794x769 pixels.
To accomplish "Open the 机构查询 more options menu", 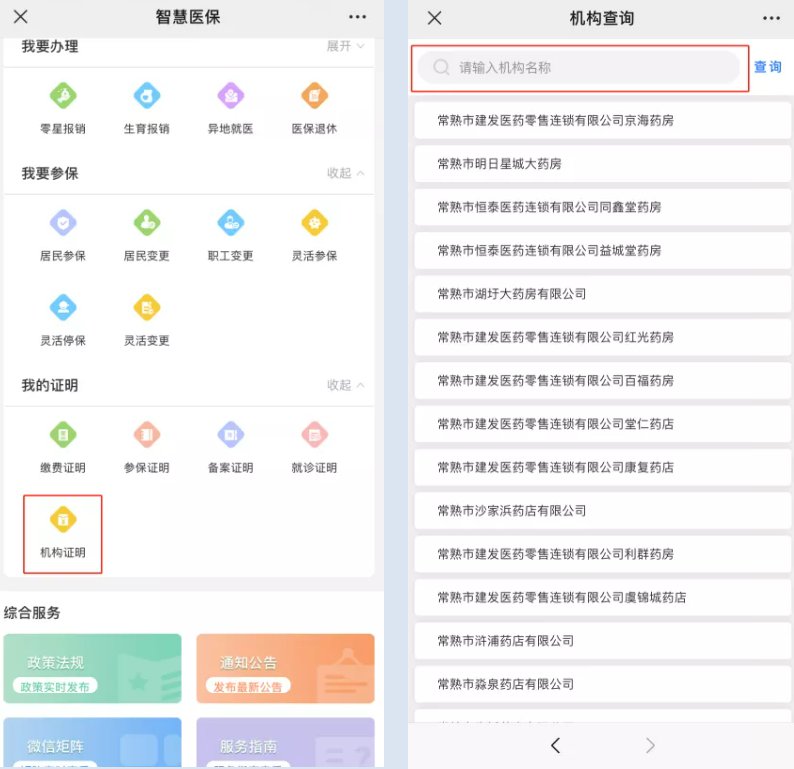I will pos(771,18).
